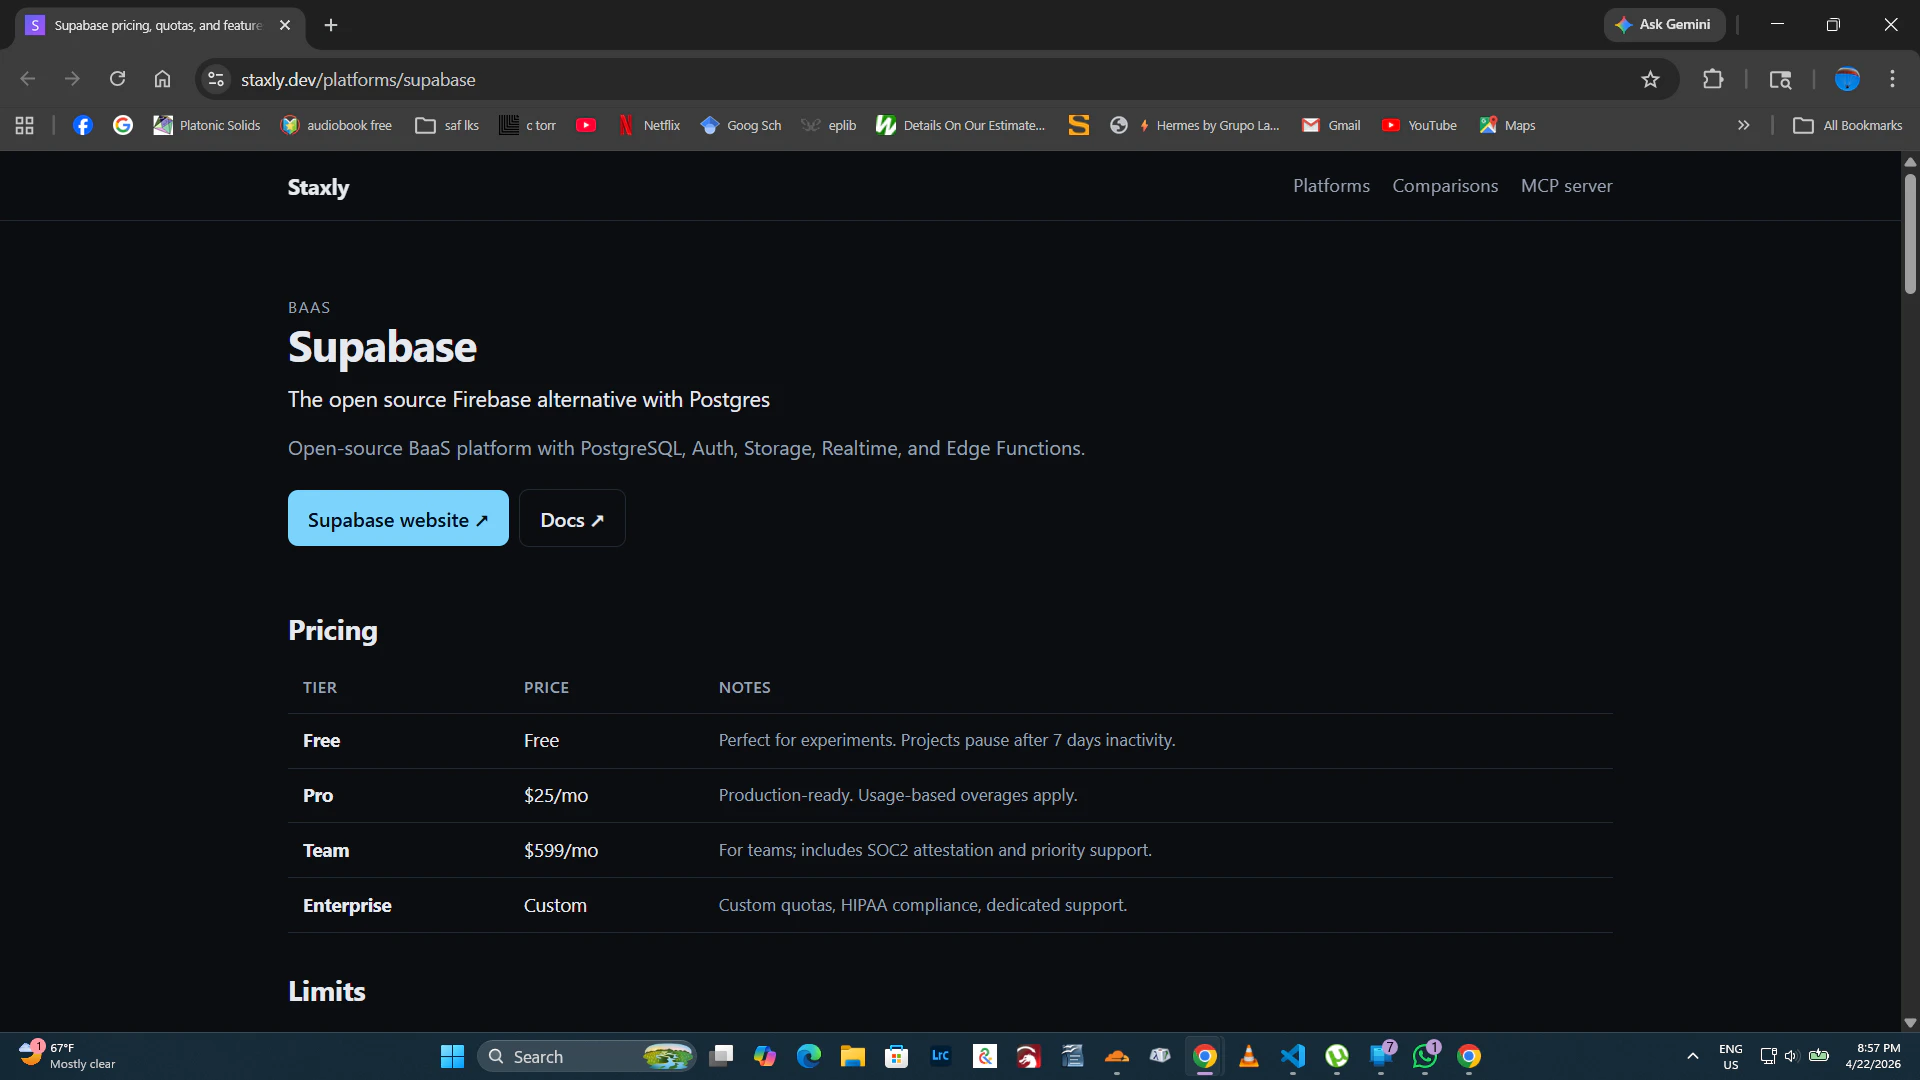Image resolution: width=1920 pixels, height=1080 pixels.
Task: Open the Supabase Docs link
Action: click(572, 518)
